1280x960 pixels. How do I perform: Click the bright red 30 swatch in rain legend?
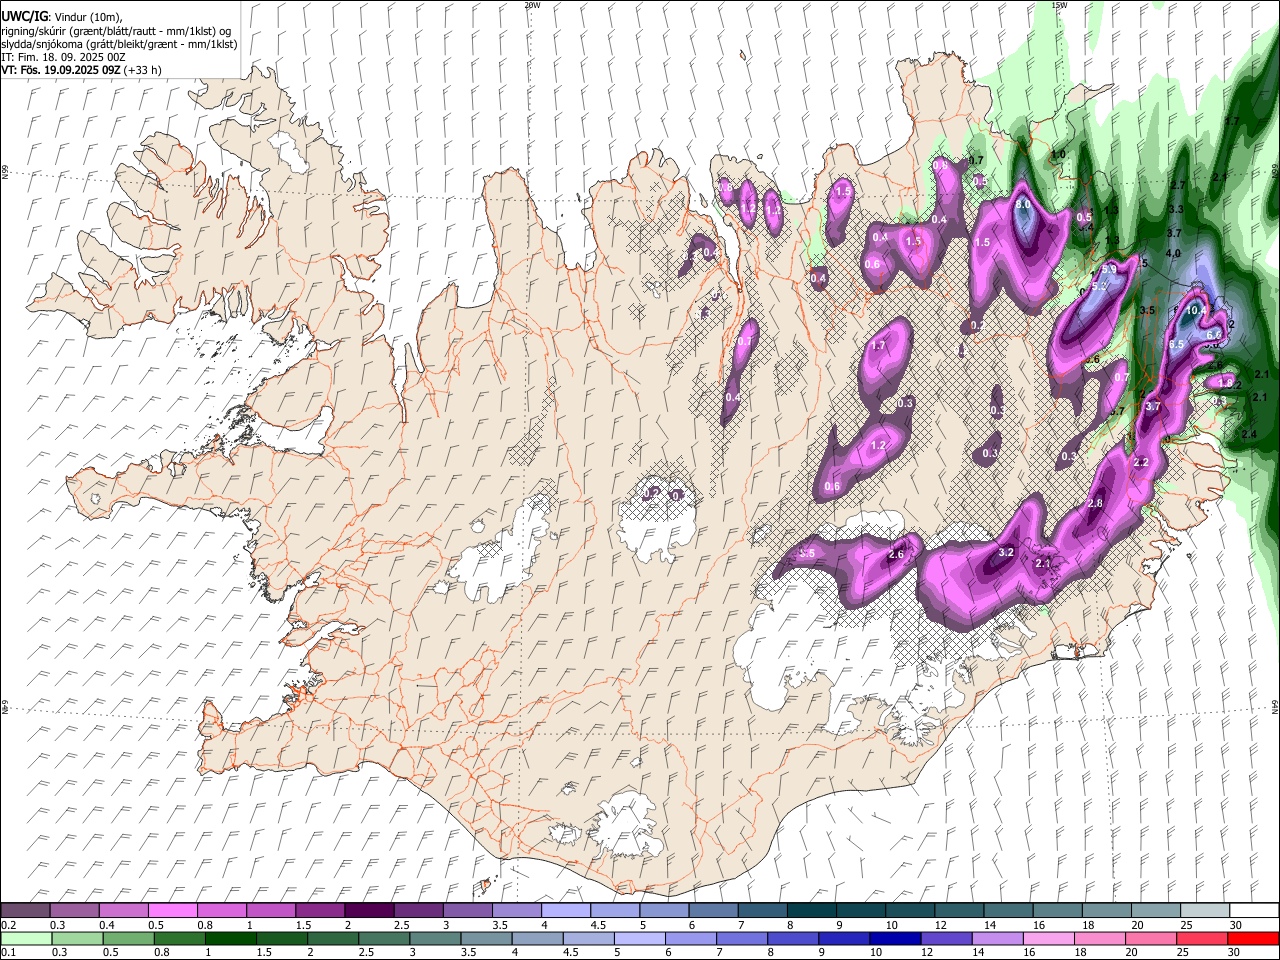pos(1253,939)
